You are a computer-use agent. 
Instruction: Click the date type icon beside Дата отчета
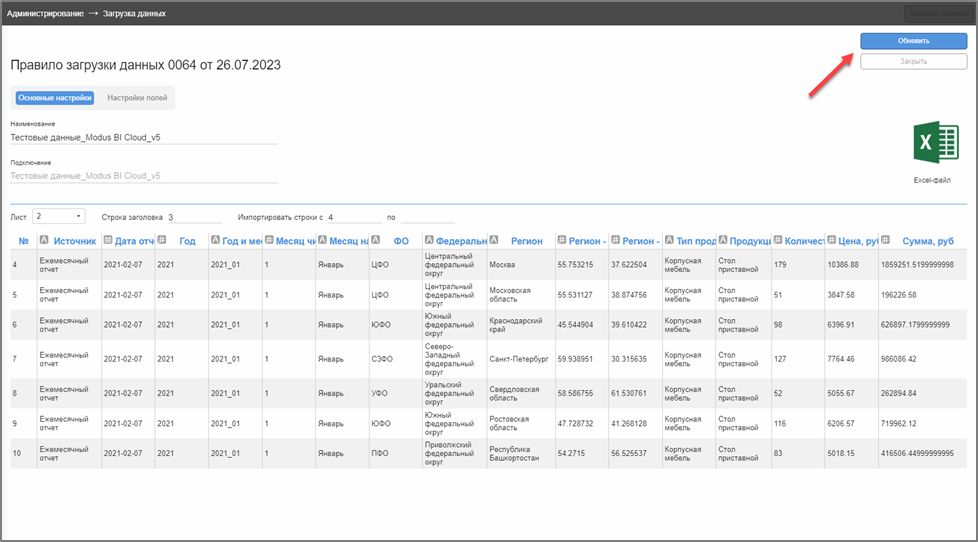(108, 240)
